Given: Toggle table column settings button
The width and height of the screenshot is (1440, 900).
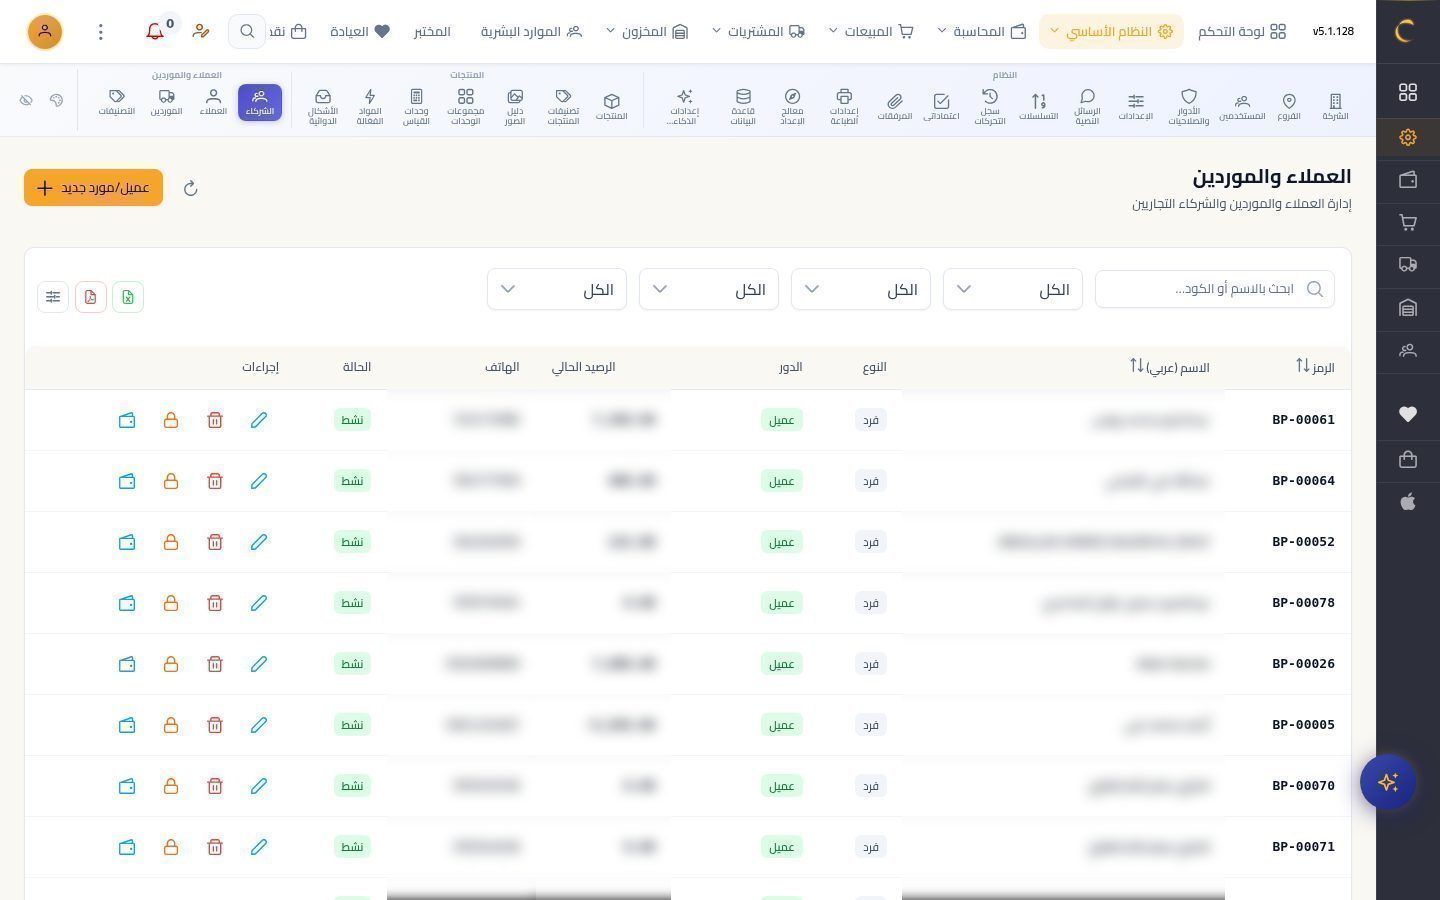Looking at the screenshot, I should 53,297.
